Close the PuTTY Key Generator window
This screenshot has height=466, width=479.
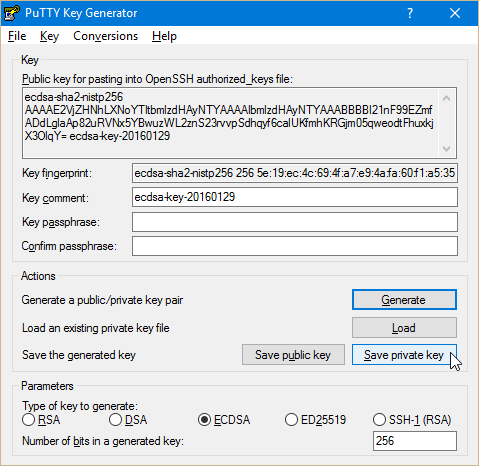pos(455,13)
